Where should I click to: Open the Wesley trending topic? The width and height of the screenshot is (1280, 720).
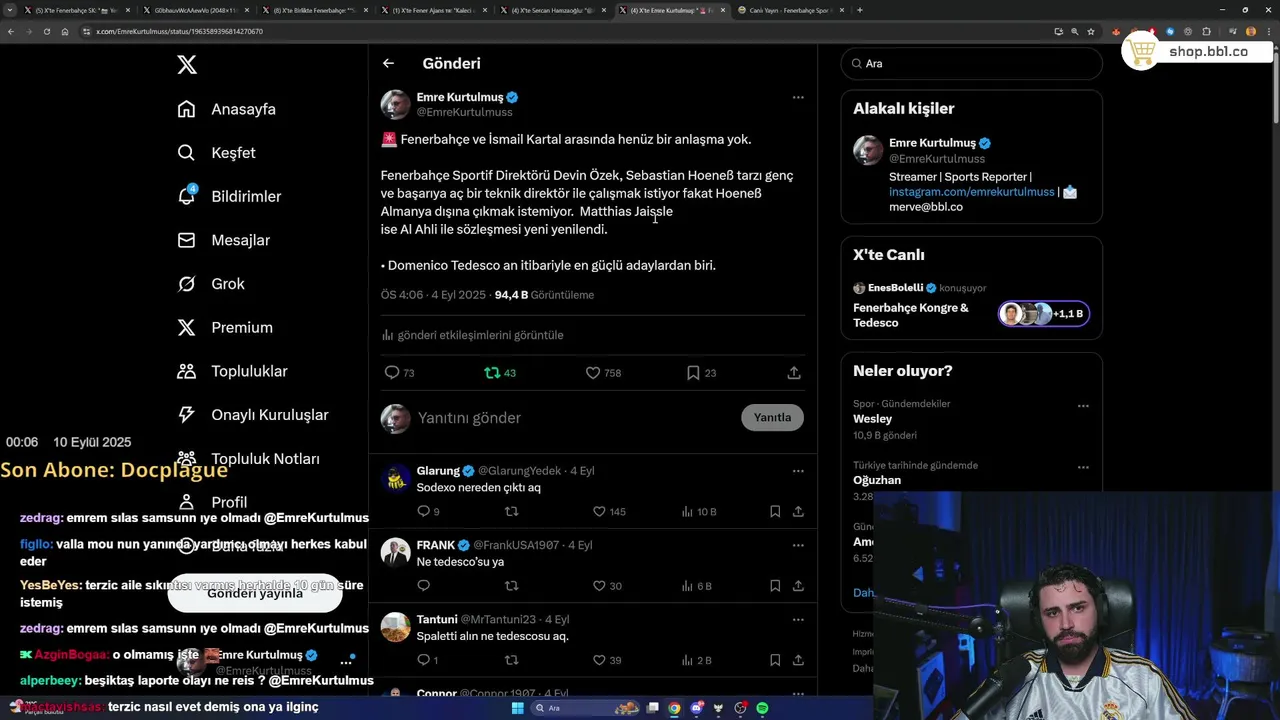point(872,419)
